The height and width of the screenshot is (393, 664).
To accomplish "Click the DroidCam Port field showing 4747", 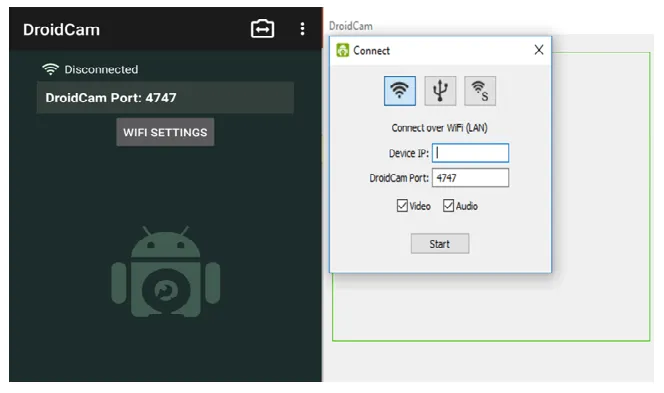I will tap(470, 178).
